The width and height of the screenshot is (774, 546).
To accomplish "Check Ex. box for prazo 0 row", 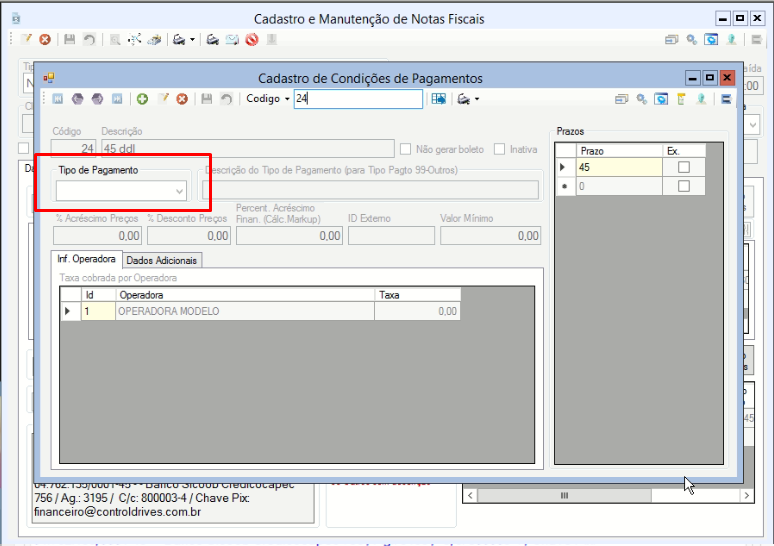I will pos(684,186).
